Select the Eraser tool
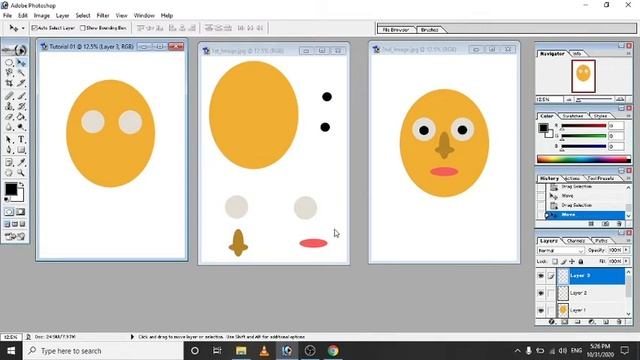This screenshot has height=360, width=640. 9,117
